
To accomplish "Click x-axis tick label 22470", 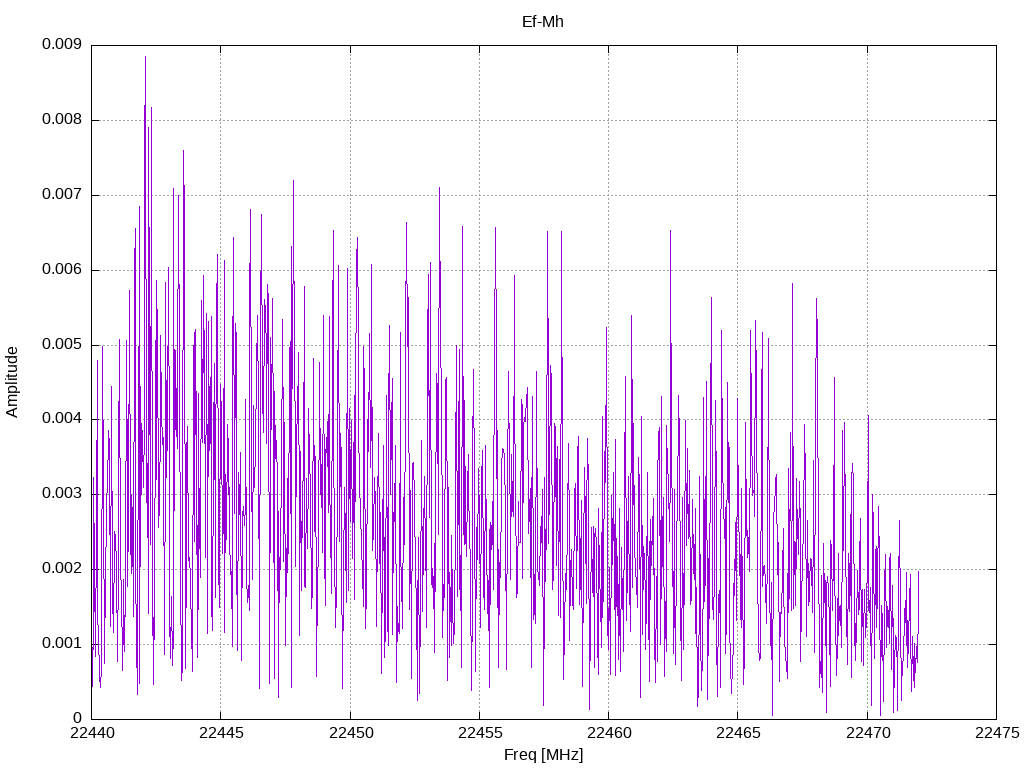I will click(x=867, y=733).
